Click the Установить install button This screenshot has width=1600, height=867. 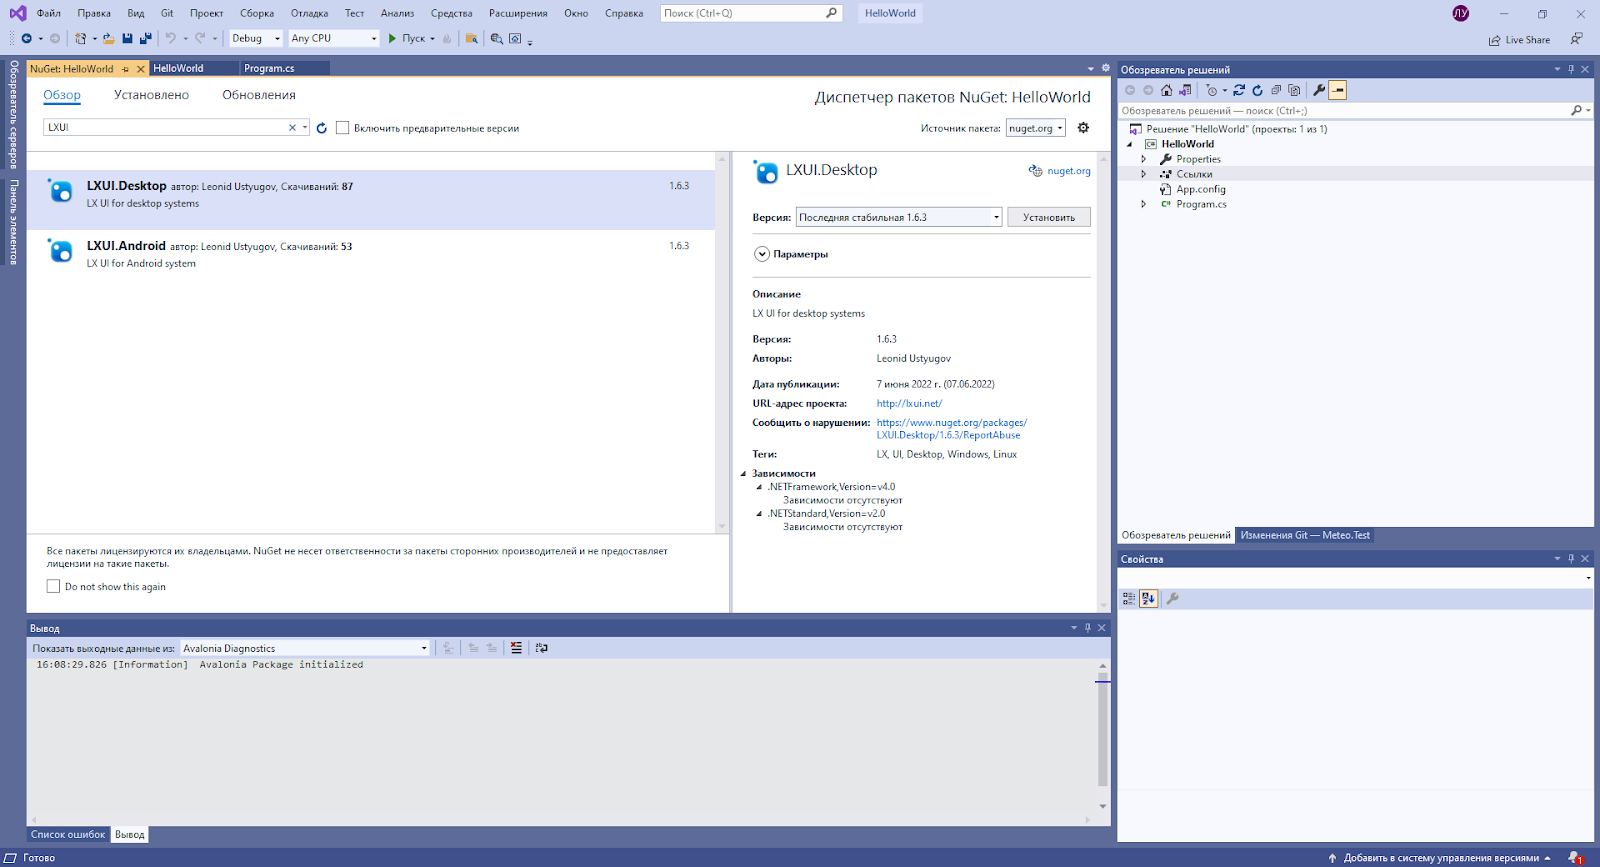(1049, 217)
